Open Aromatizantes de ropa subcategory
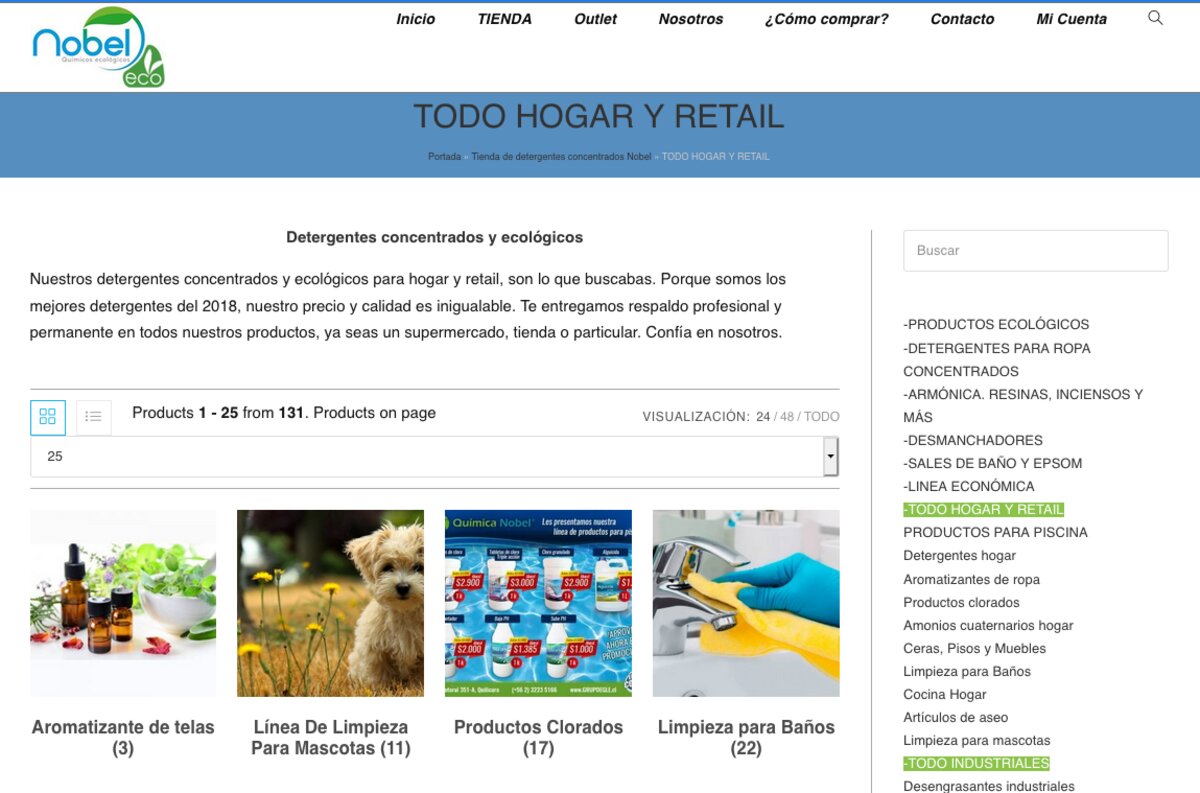The height and width of the screenshot is (793, 1200). 971,579
